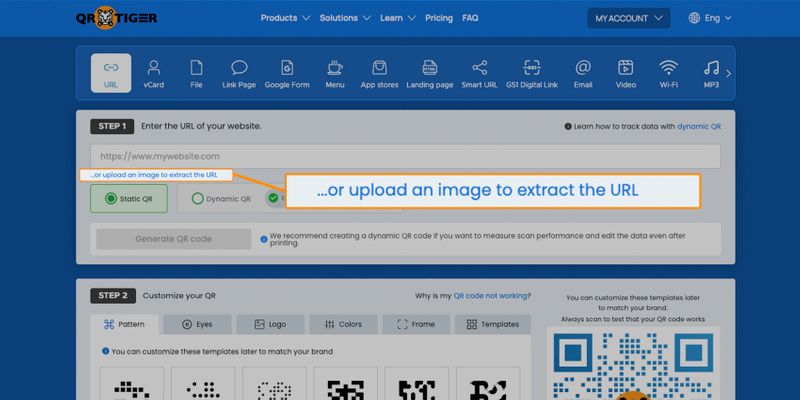The image size is (800, 400).
Task: Open the Link Page QR type
Action: click(x=239, y=73)
